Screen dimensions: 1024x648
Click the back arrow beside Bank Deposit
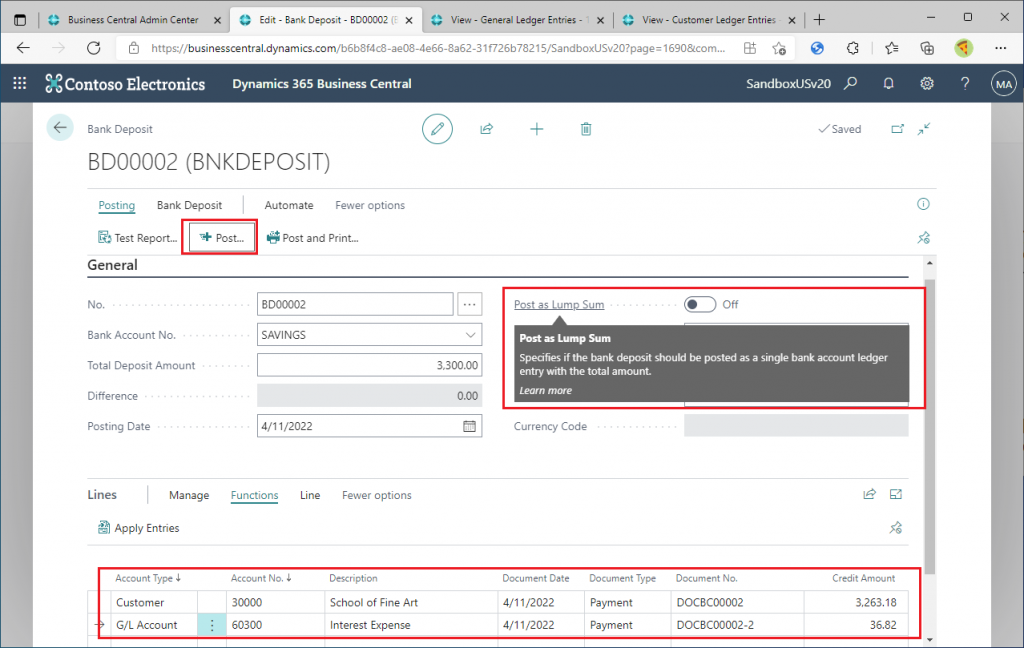(x=60, y=128)
